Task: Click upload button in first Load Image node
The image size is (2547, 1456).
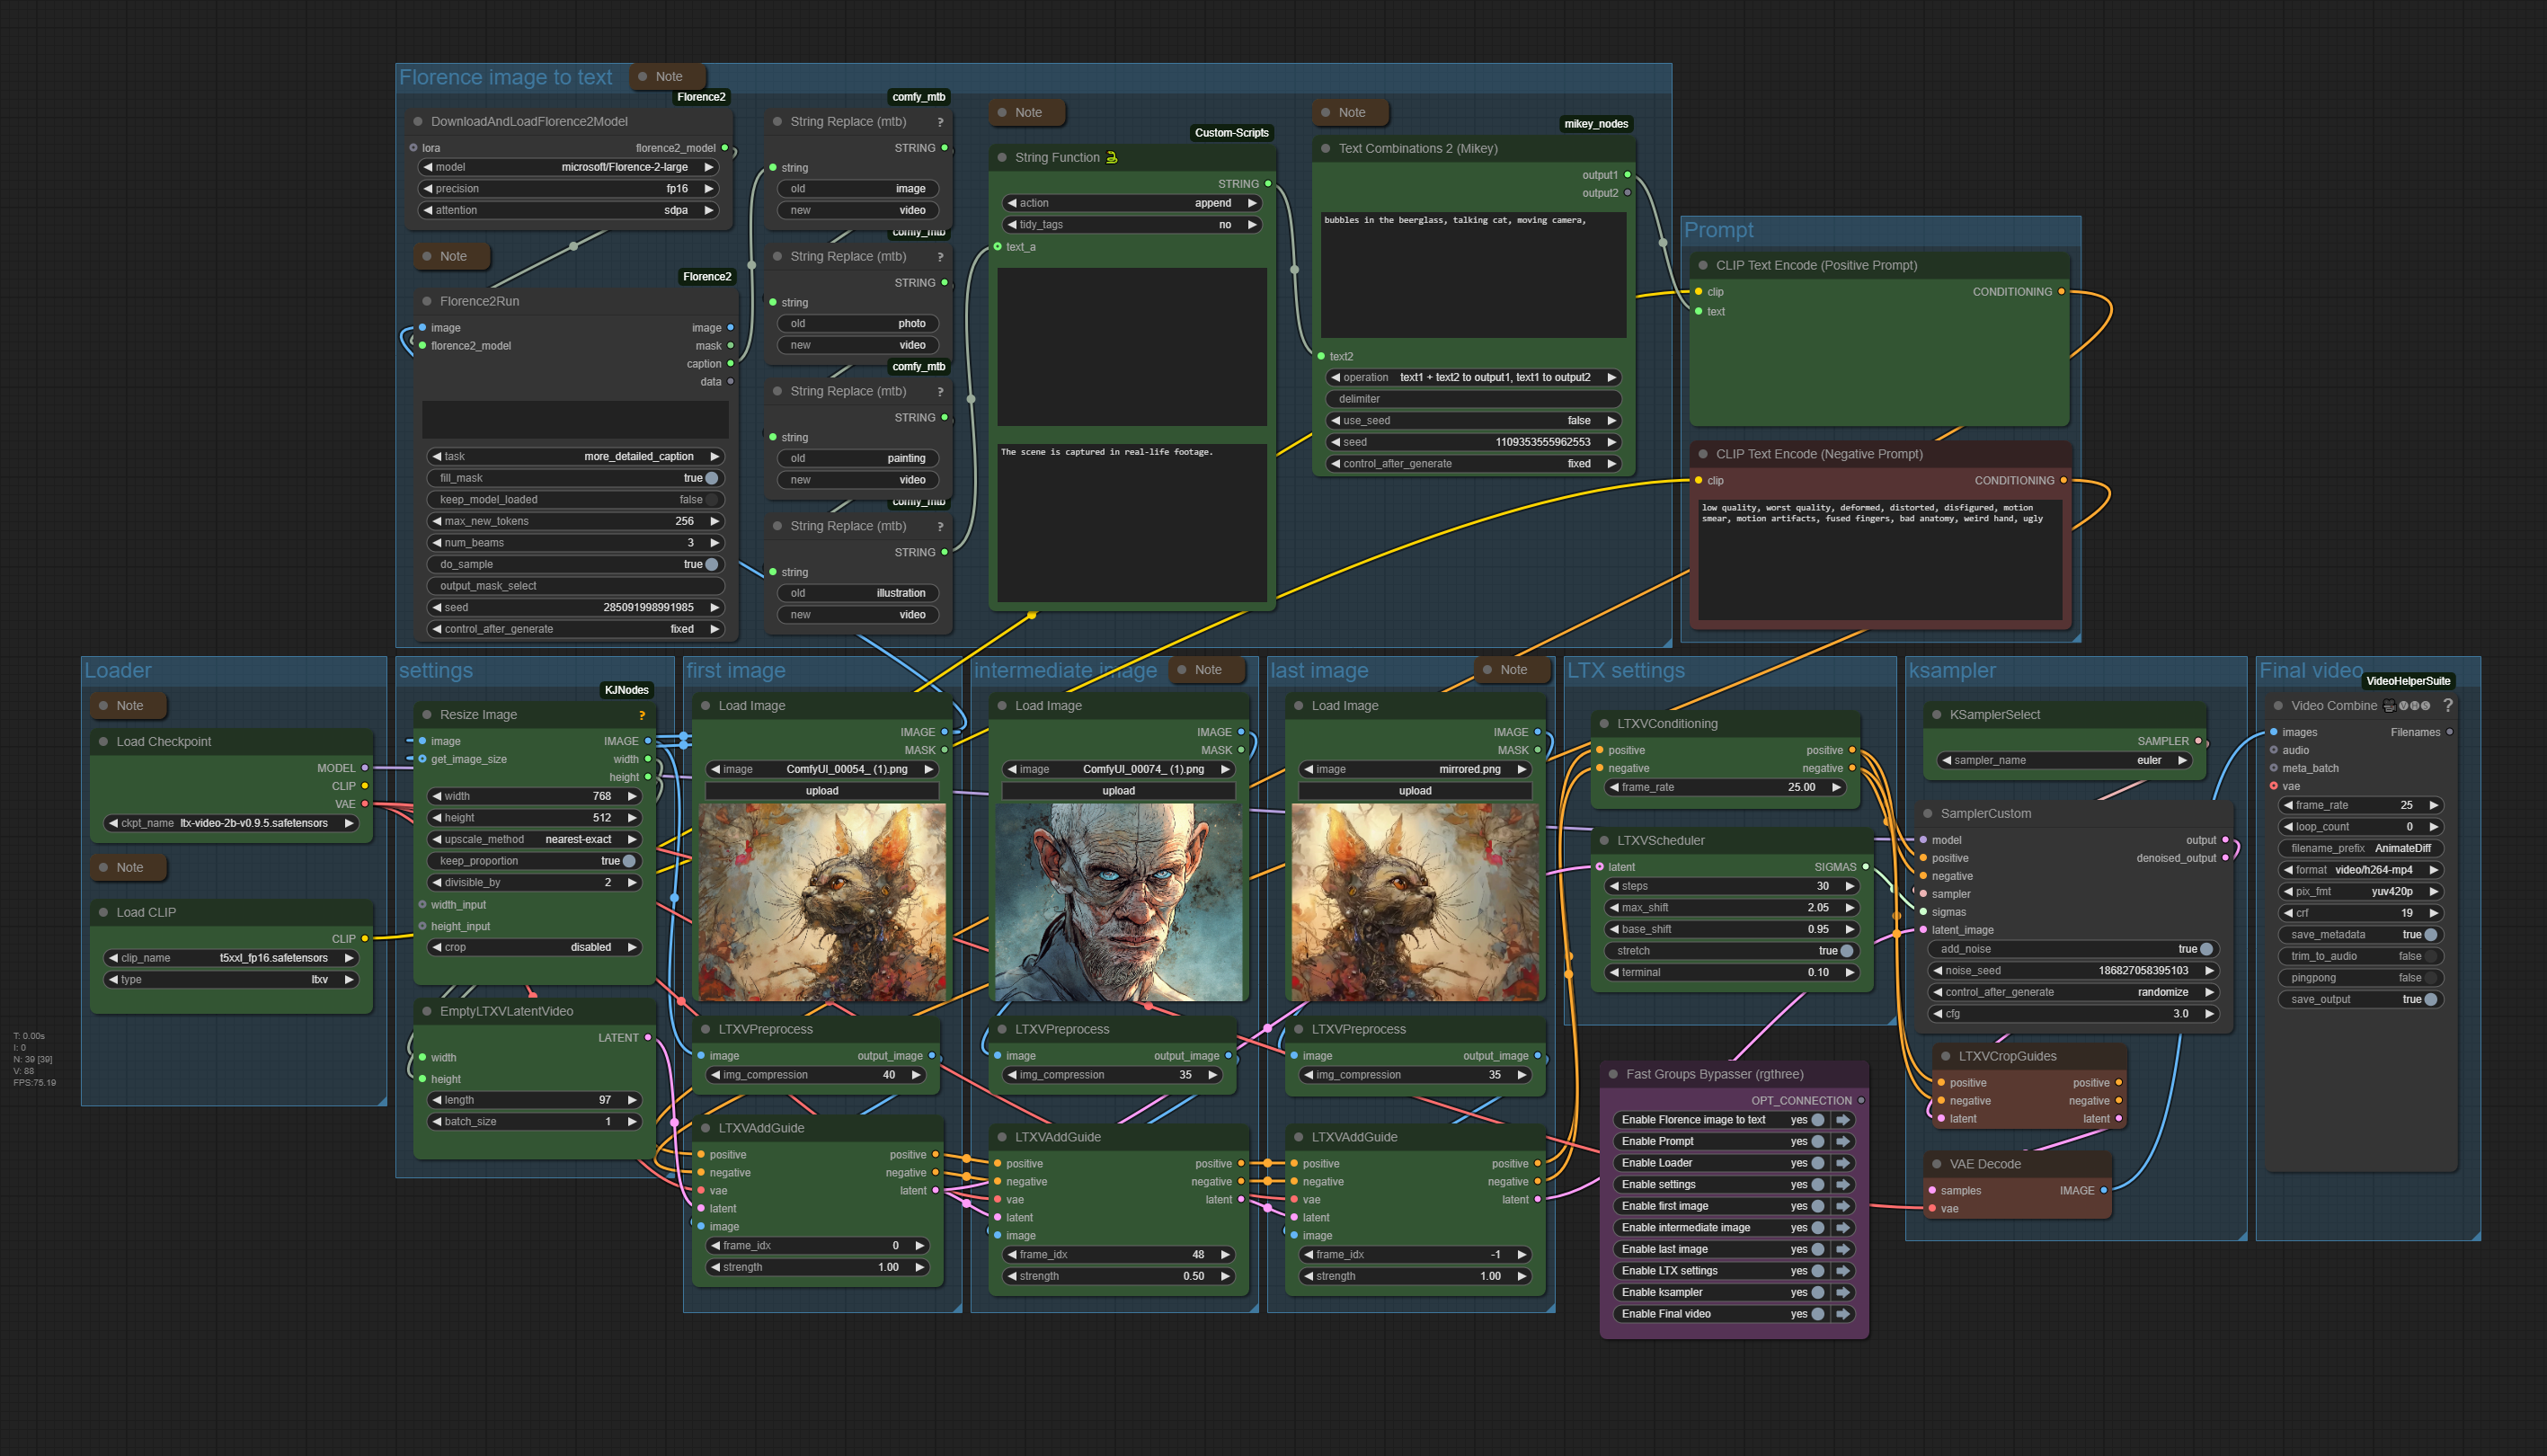Action: pyautogui.click(x=821, y=791)
